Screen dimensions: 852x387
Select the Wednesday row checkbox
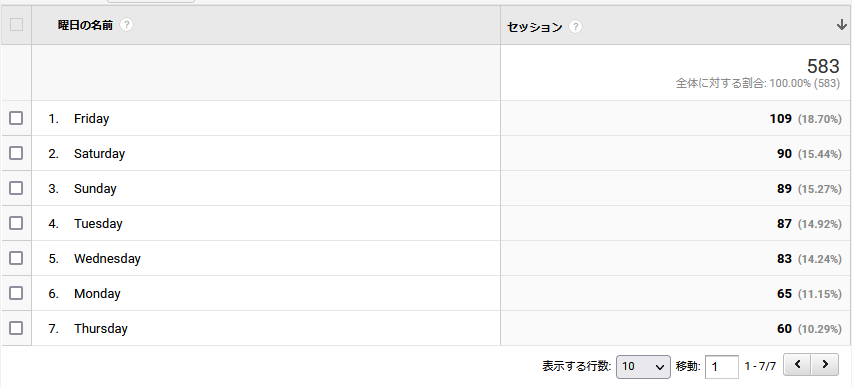[x=16, y=258]
